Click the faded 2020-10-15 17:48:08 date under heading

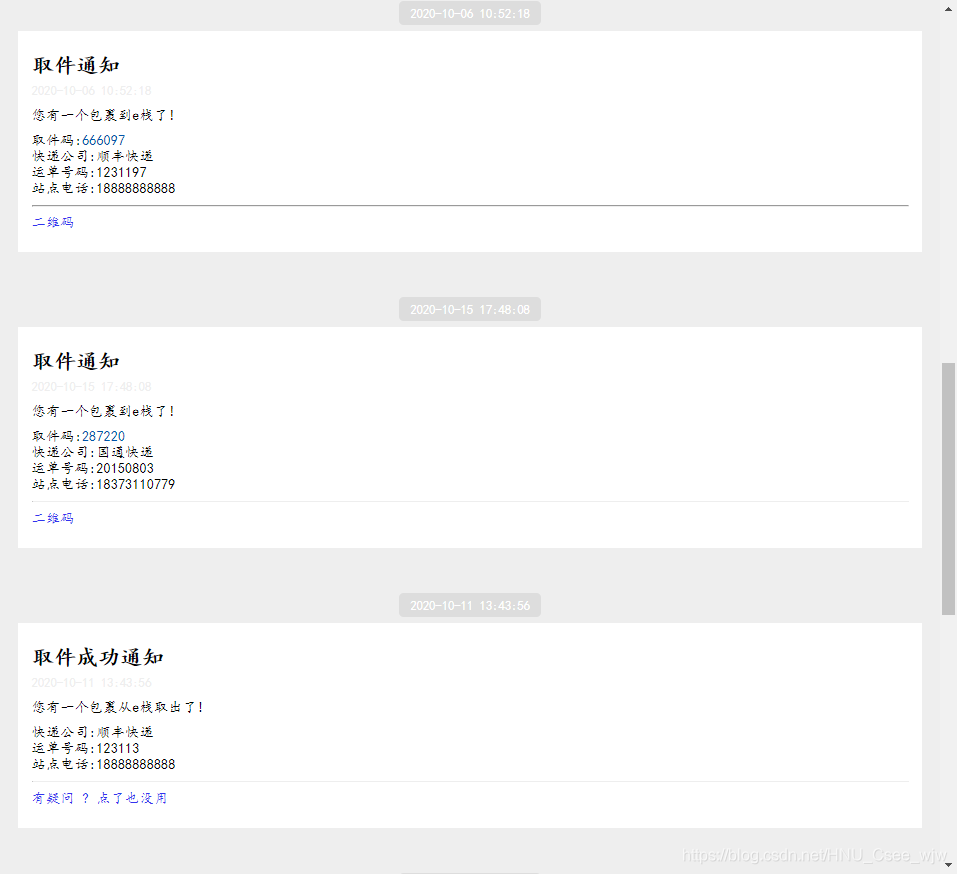tap(92, 386)
